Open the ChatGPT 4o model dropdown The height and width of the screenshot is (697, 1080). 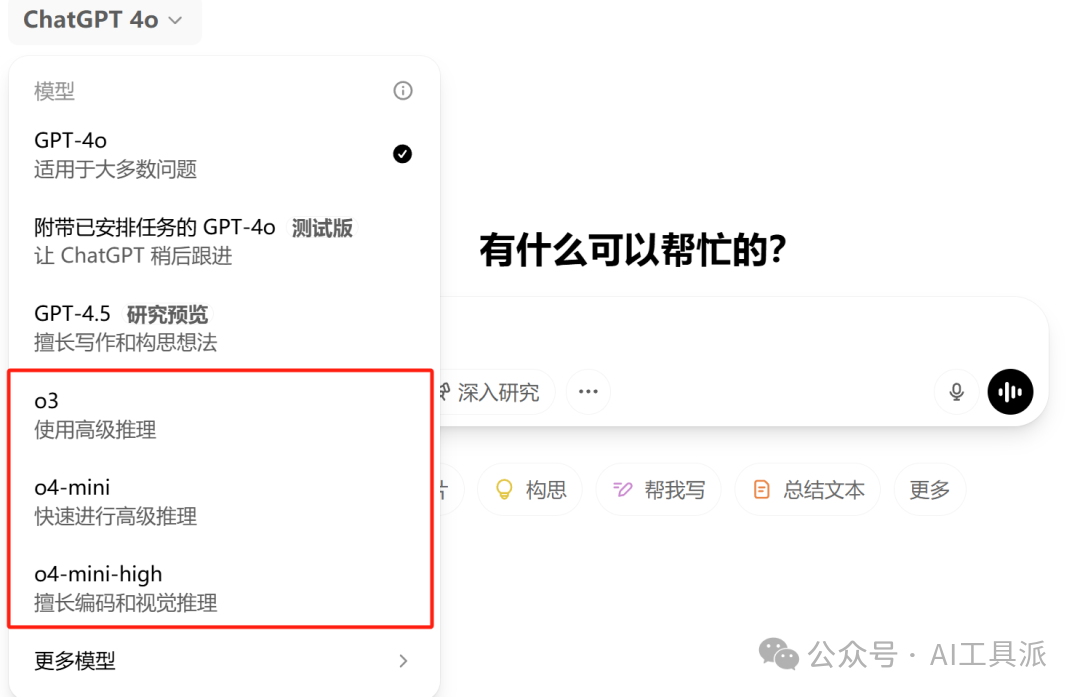click(105, 20)
